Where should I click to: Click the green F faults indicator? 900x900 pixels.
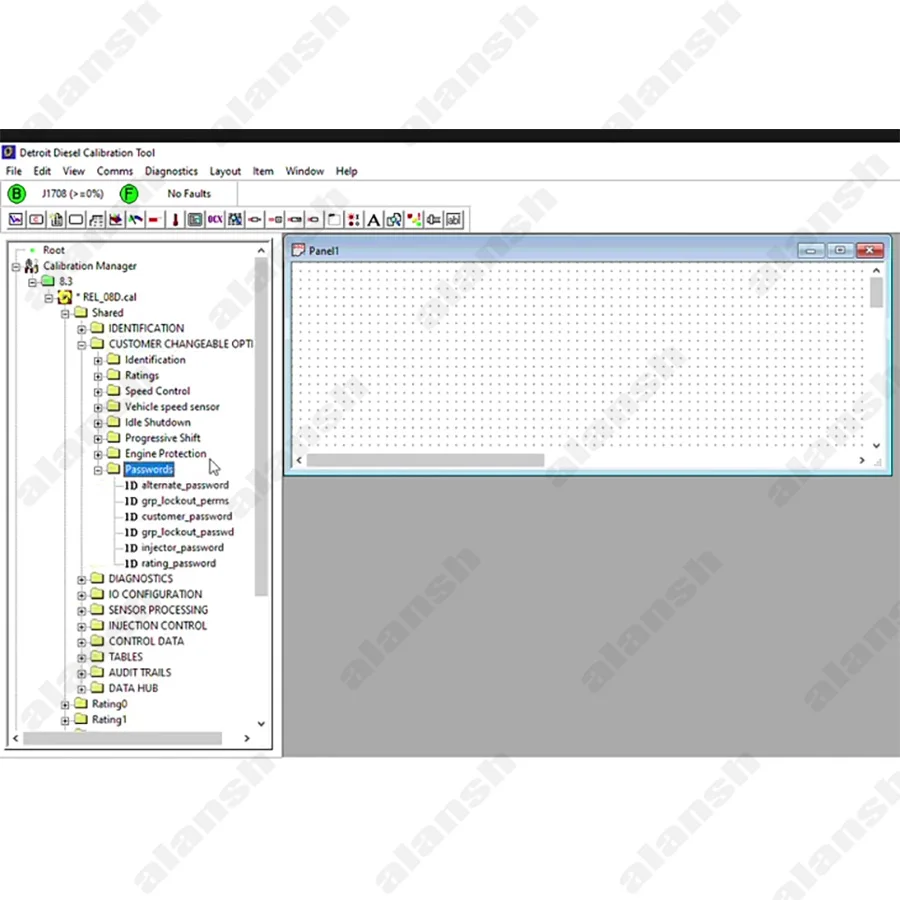coord(129,194)
